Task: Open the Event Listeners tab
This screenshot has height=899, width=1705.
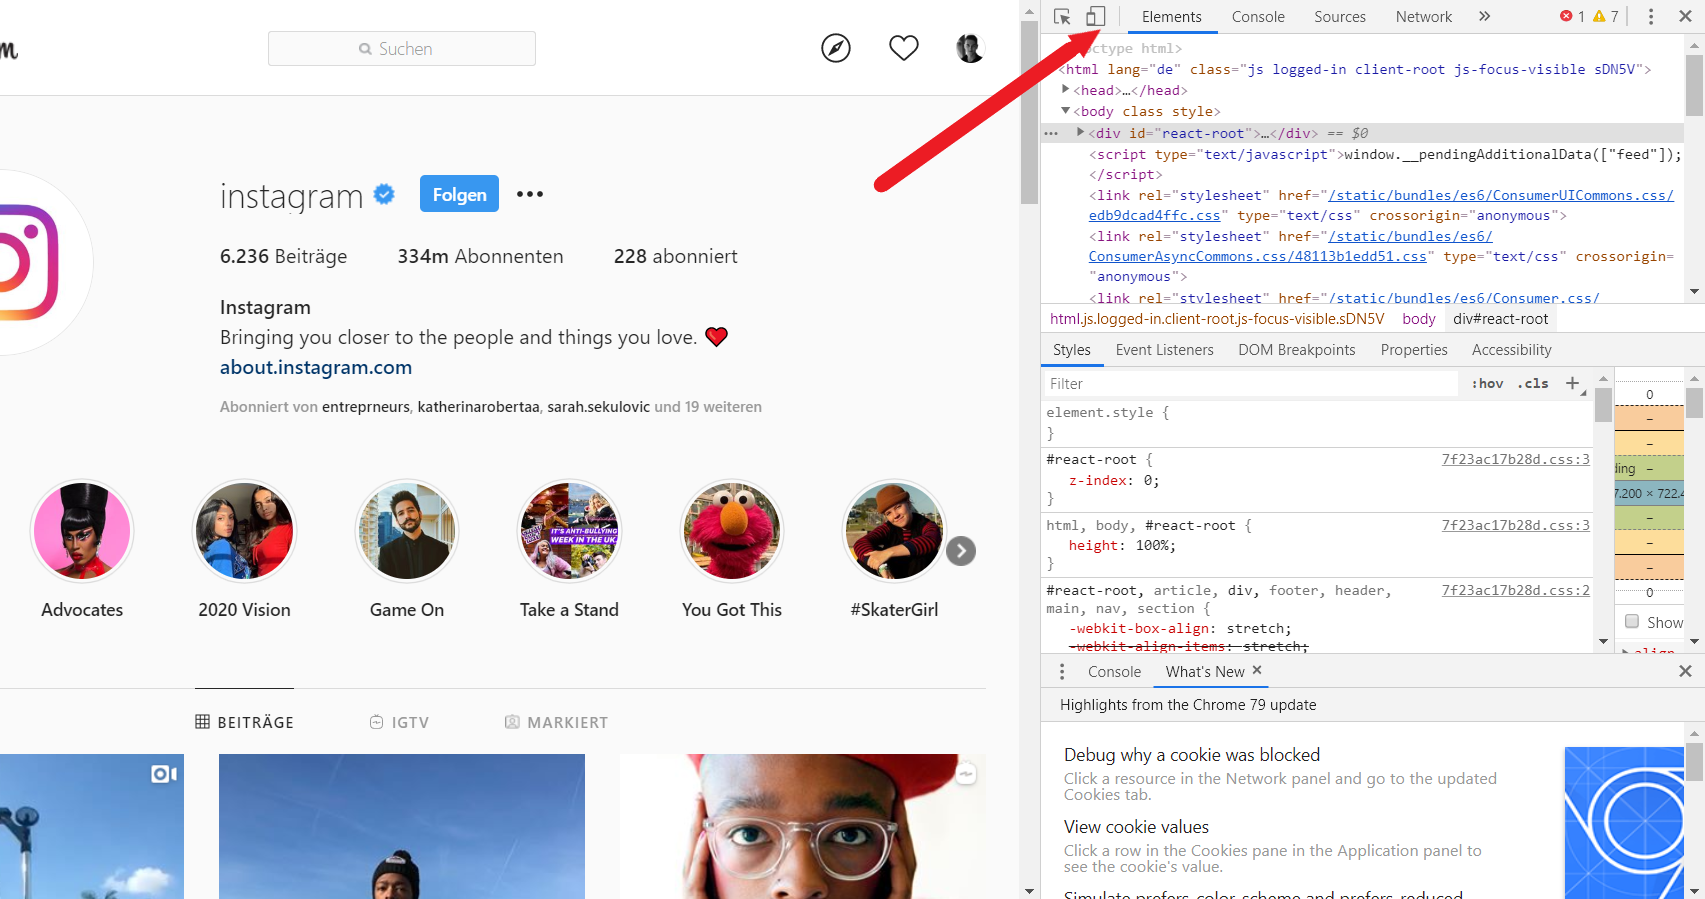Action: [1165, 350]
